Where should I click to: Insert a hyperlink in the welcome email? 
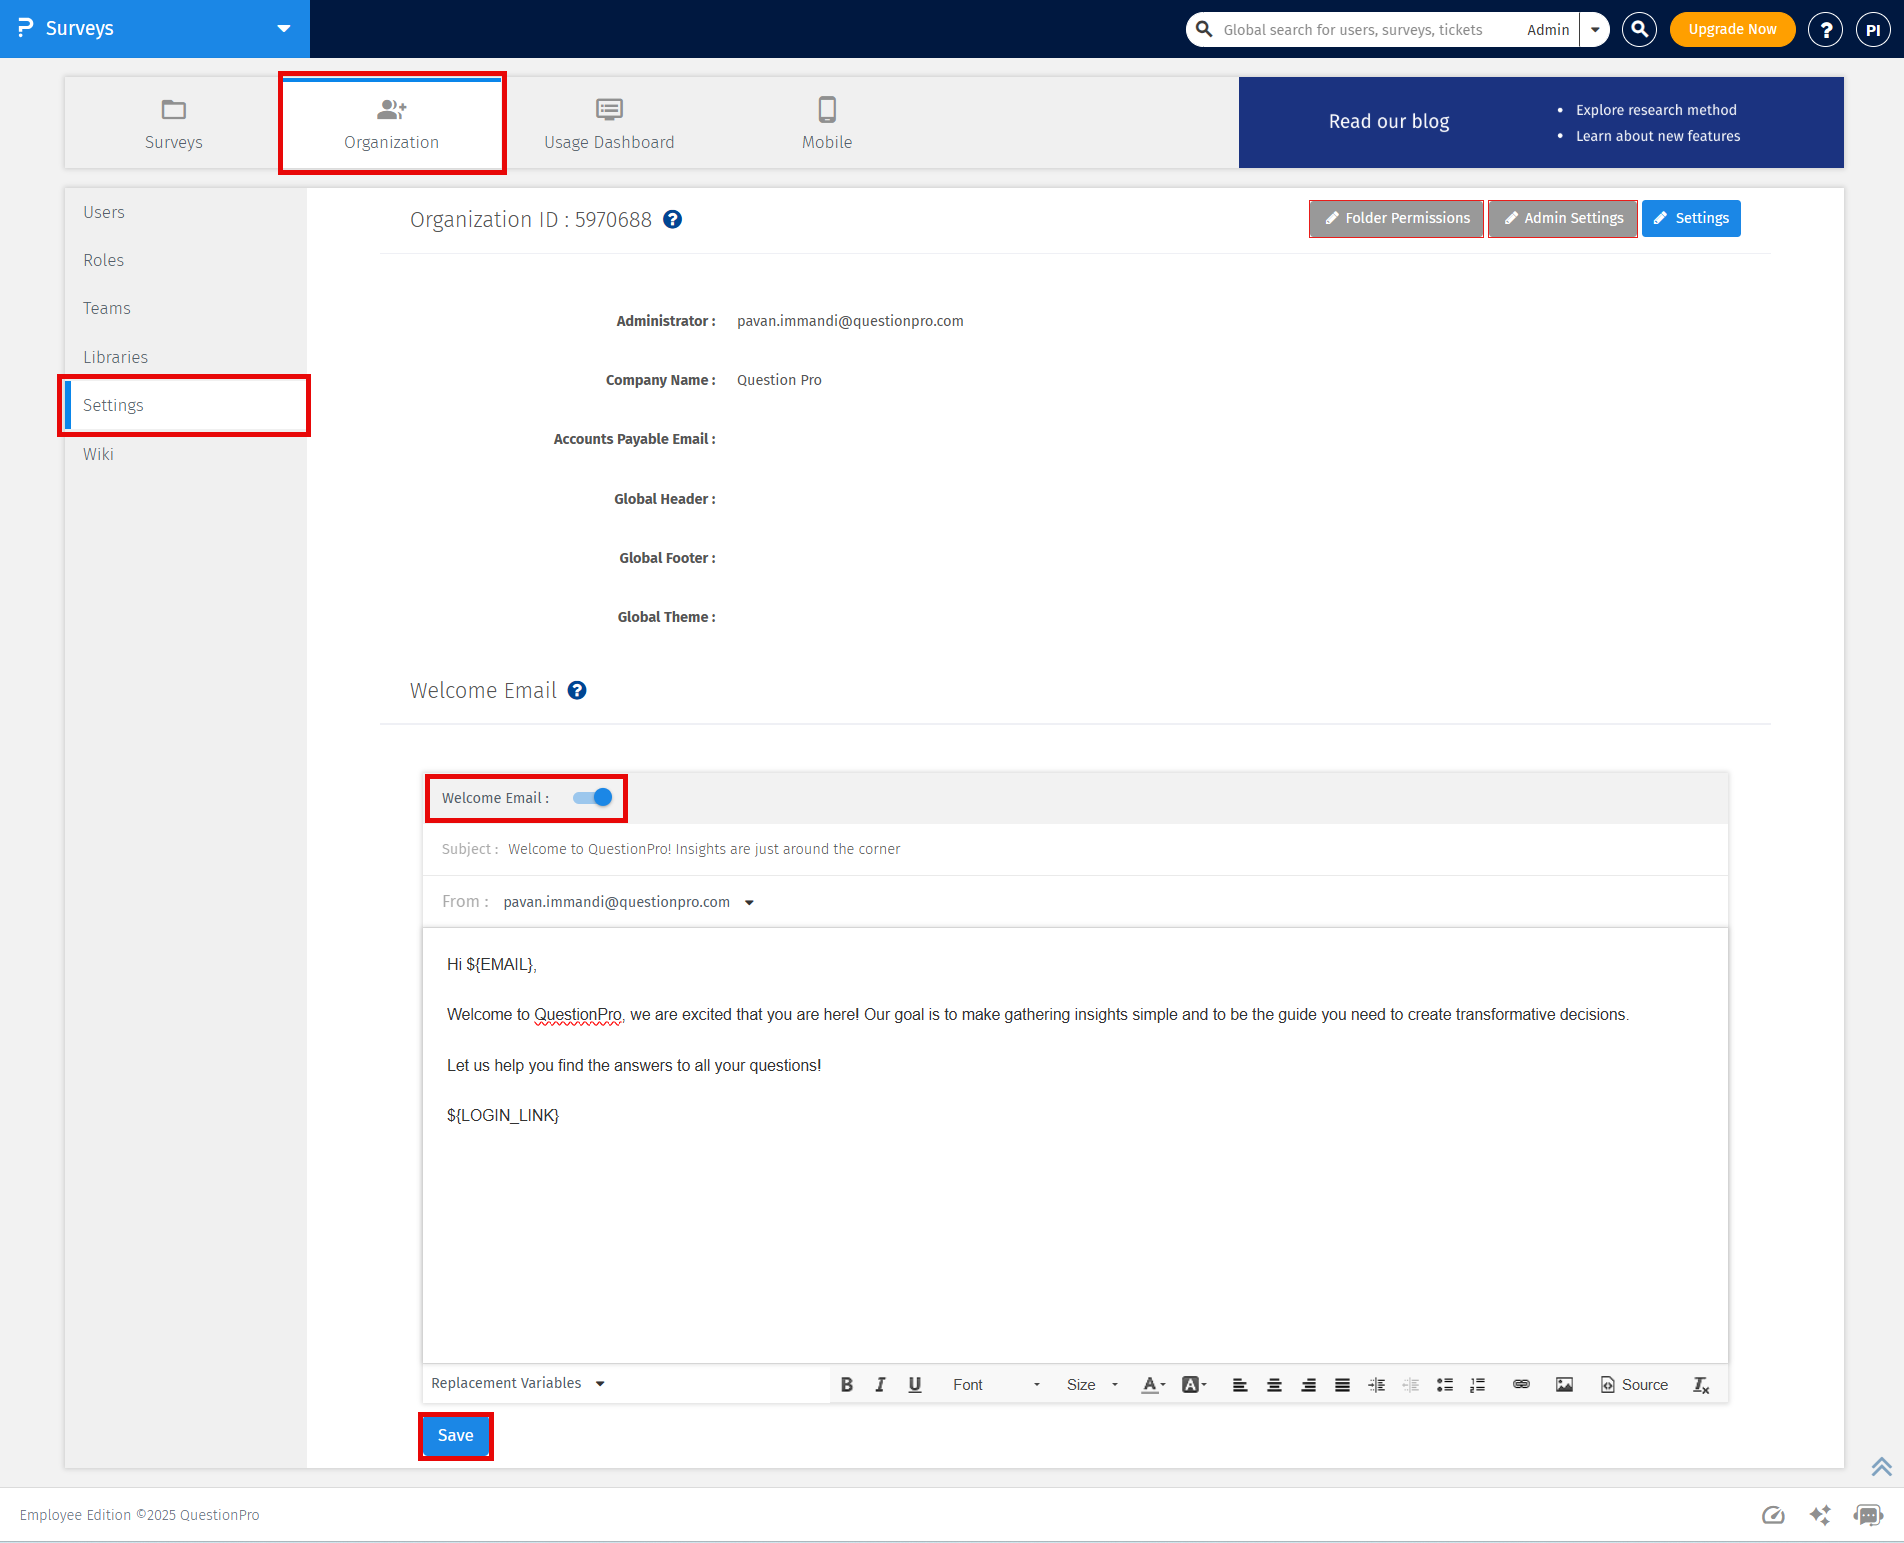pos(1521,1384)
